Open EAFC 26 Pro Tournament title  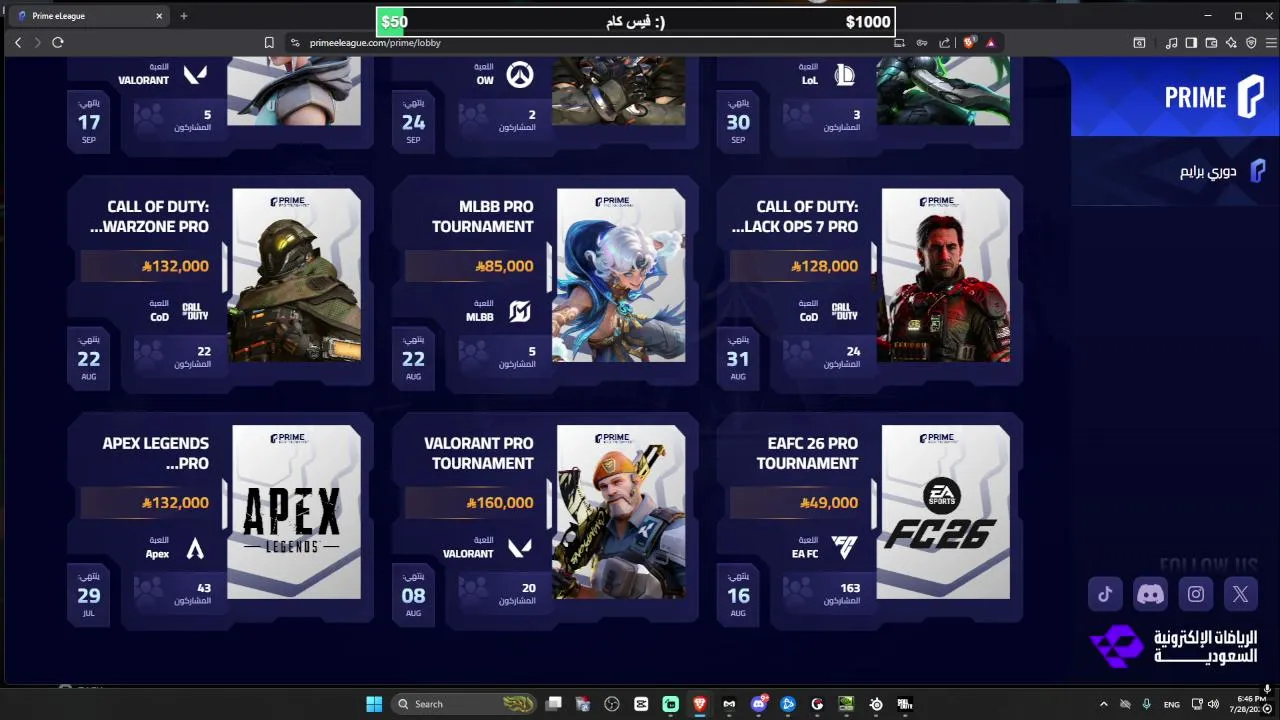click(x=807, y=453)
